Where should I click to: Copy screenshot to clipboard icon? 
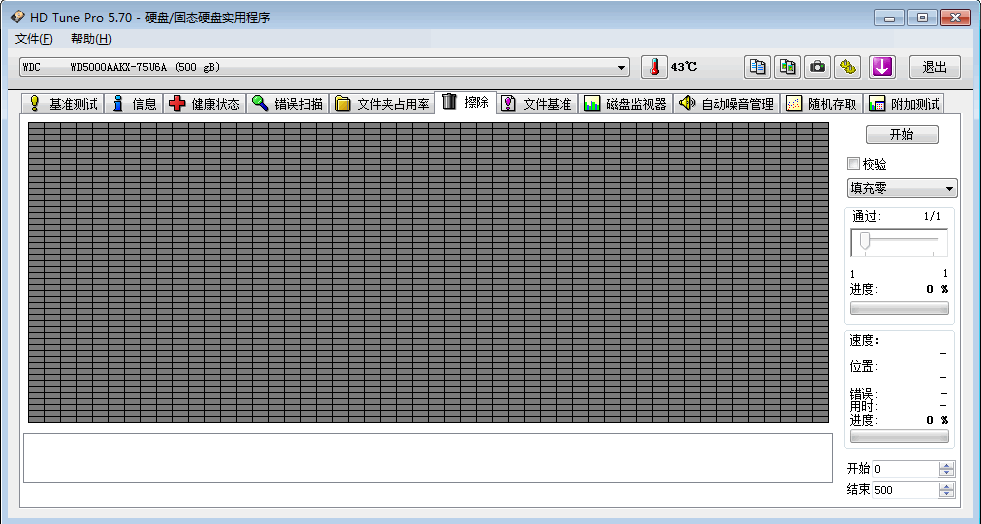coord(788,67)
